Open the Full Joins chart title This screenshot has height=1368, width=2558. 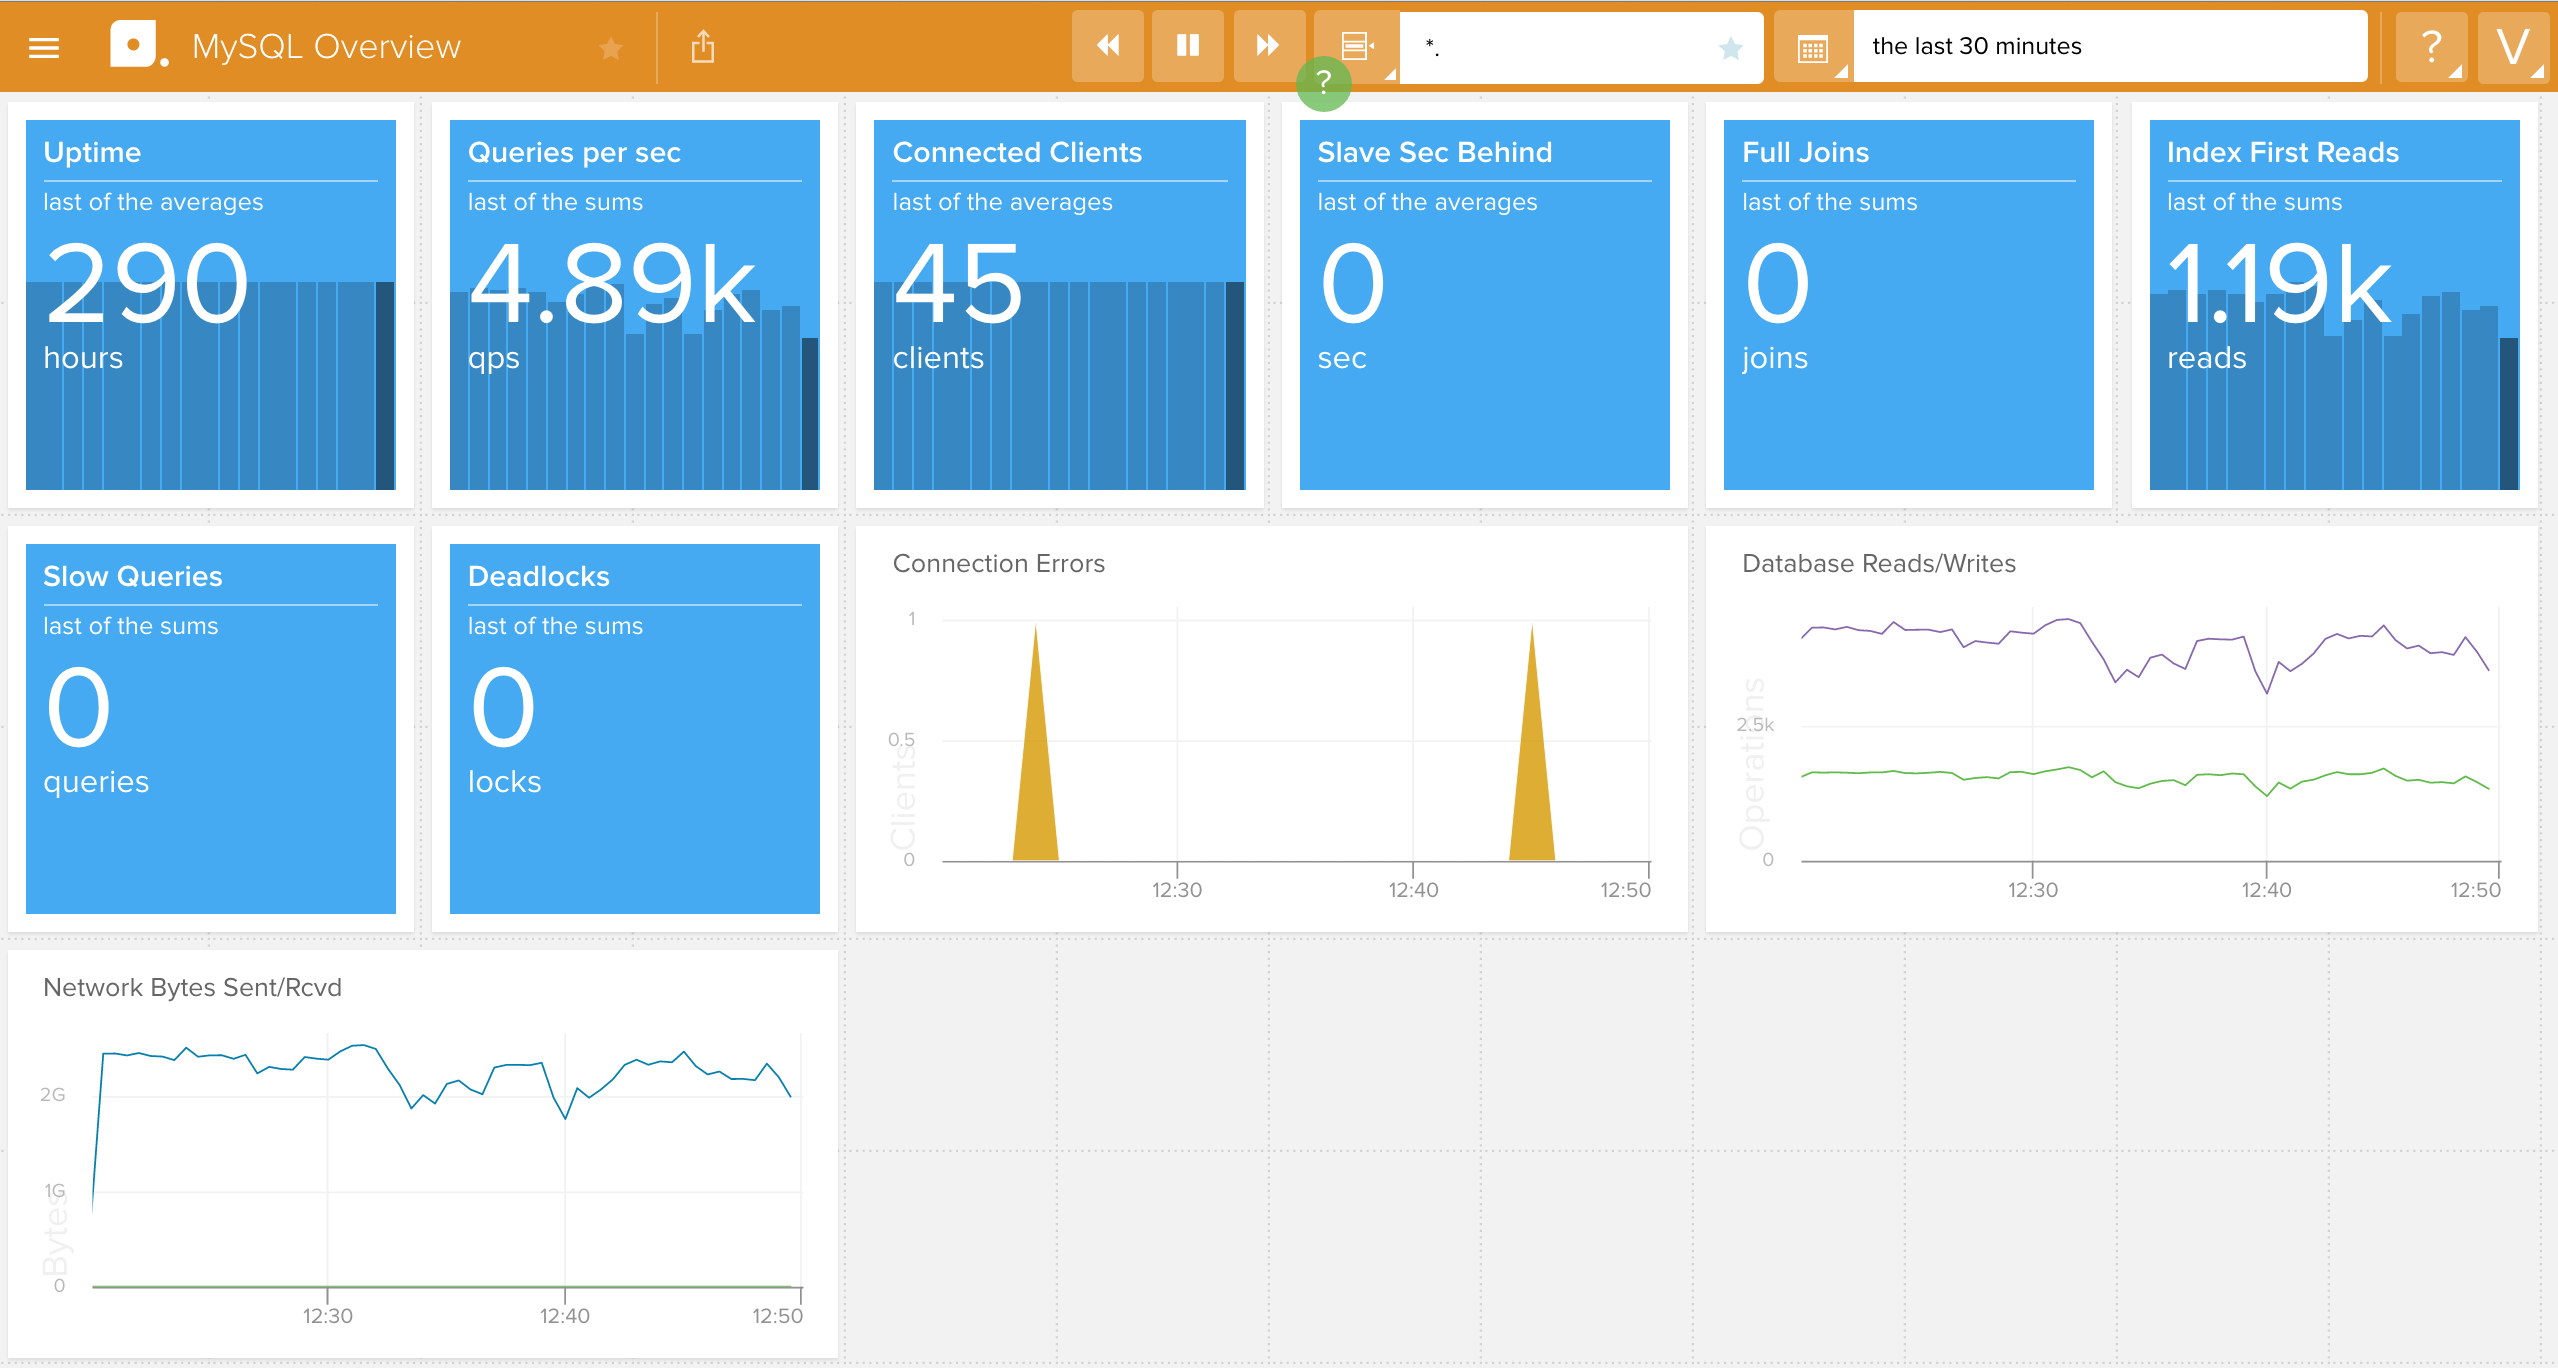[x=1805, y=152]
